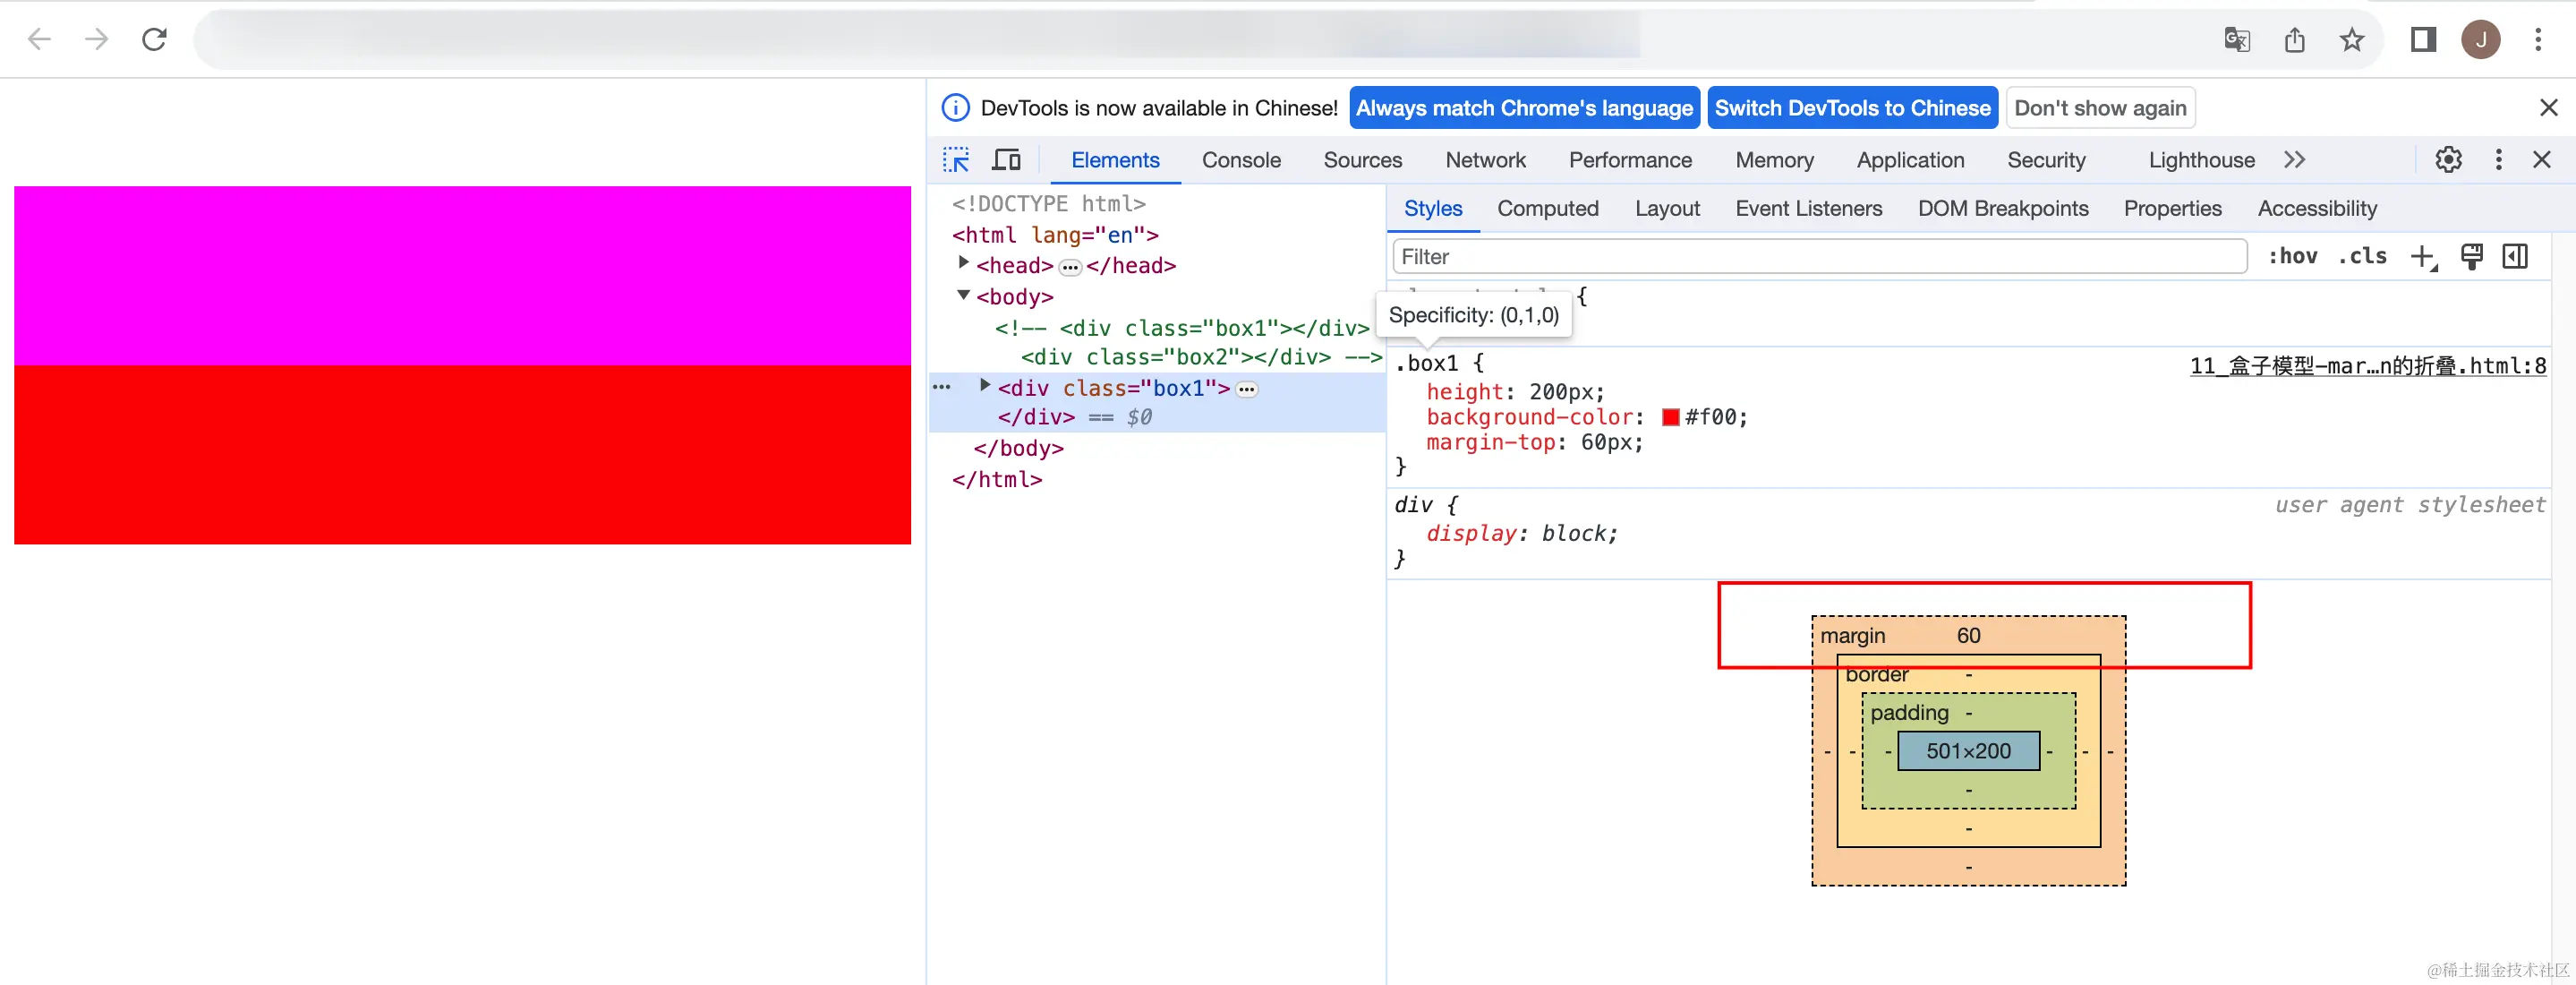
Task: Activate the inspect element picker
Action: point(956,160)
